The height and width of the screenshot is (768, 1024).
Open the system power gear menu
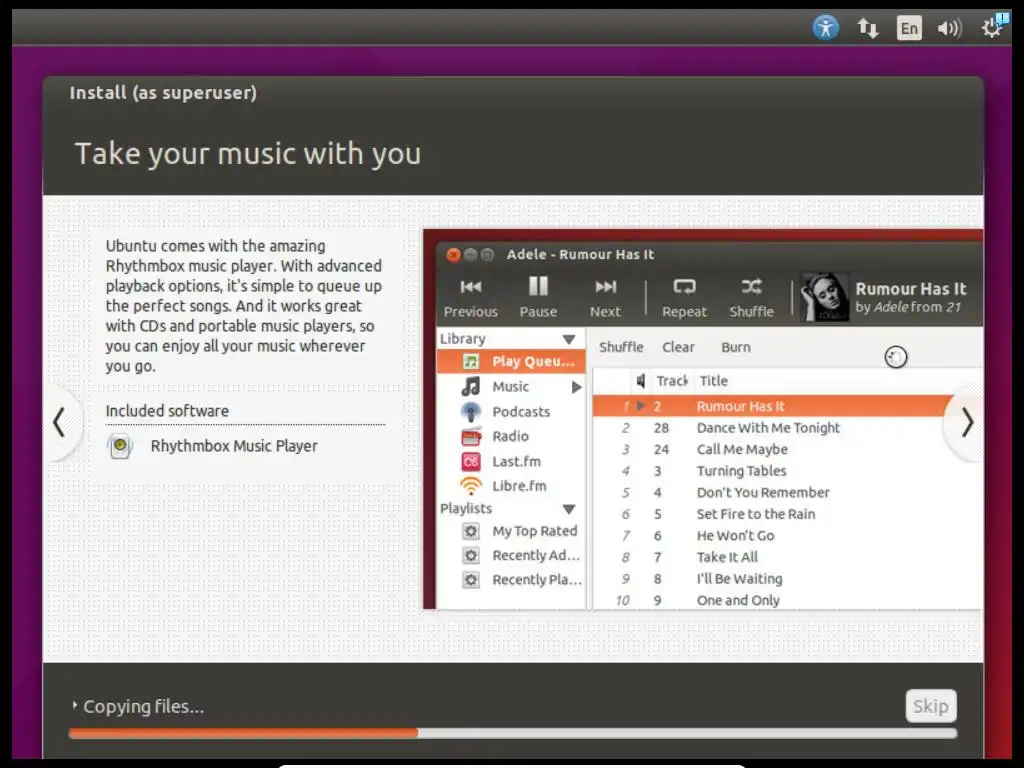[x=993, y=27]
